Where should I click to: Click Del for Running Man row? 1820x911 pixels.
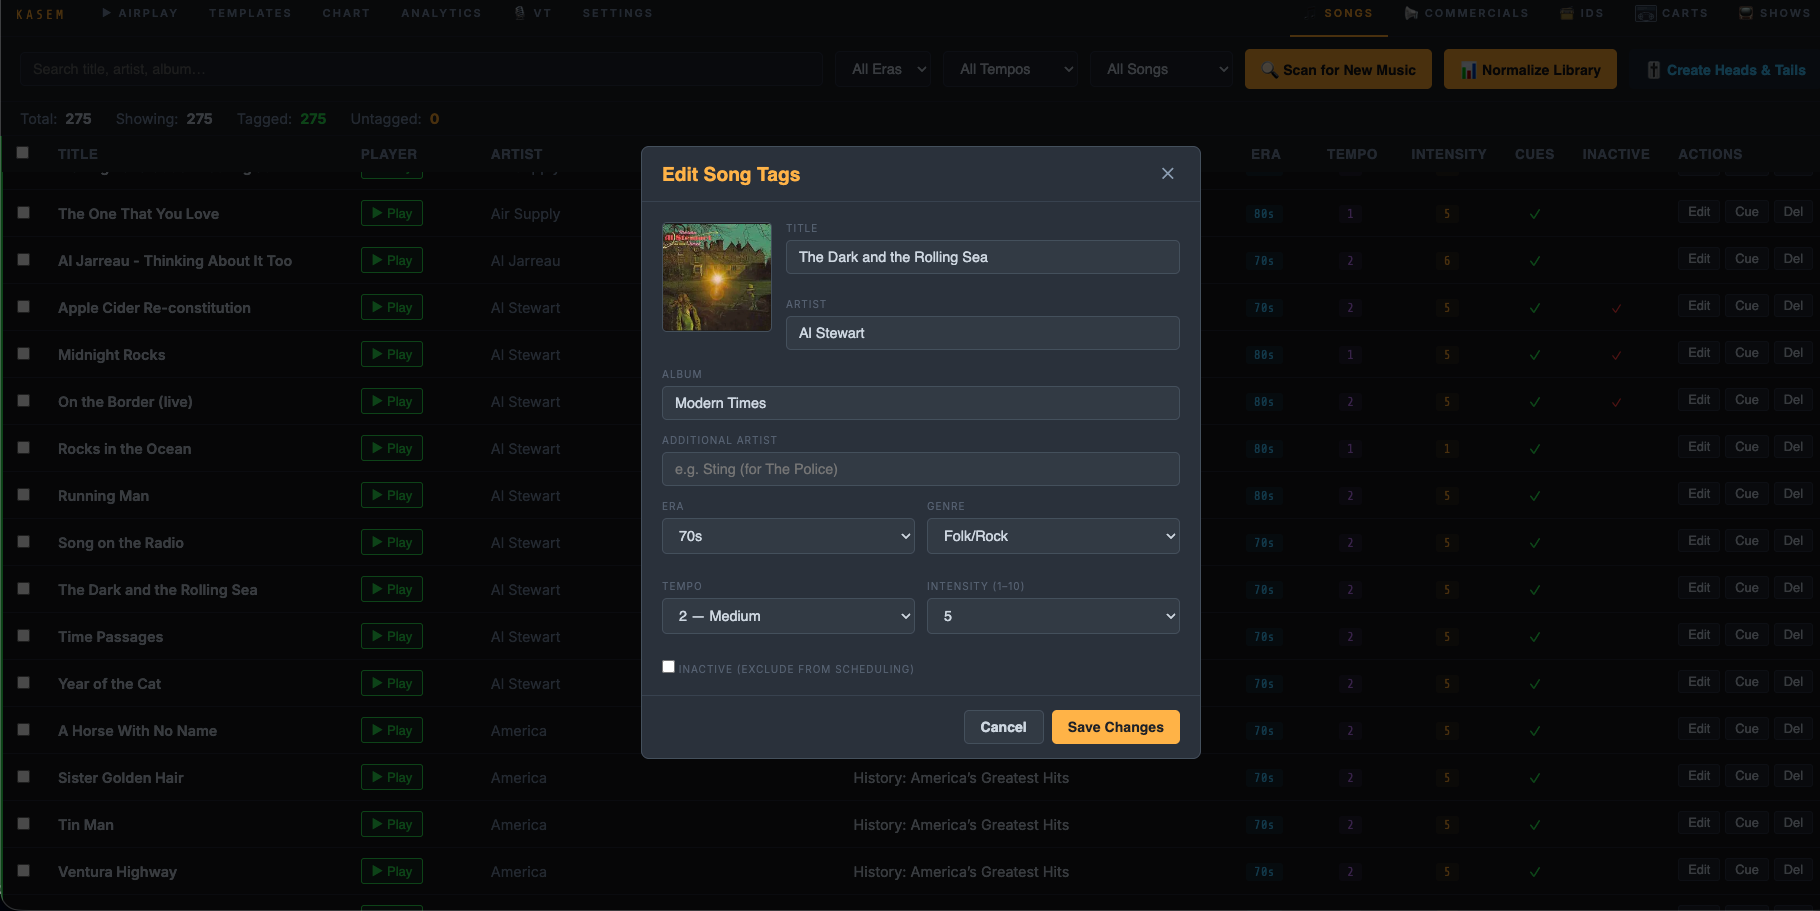[1794, 494]
